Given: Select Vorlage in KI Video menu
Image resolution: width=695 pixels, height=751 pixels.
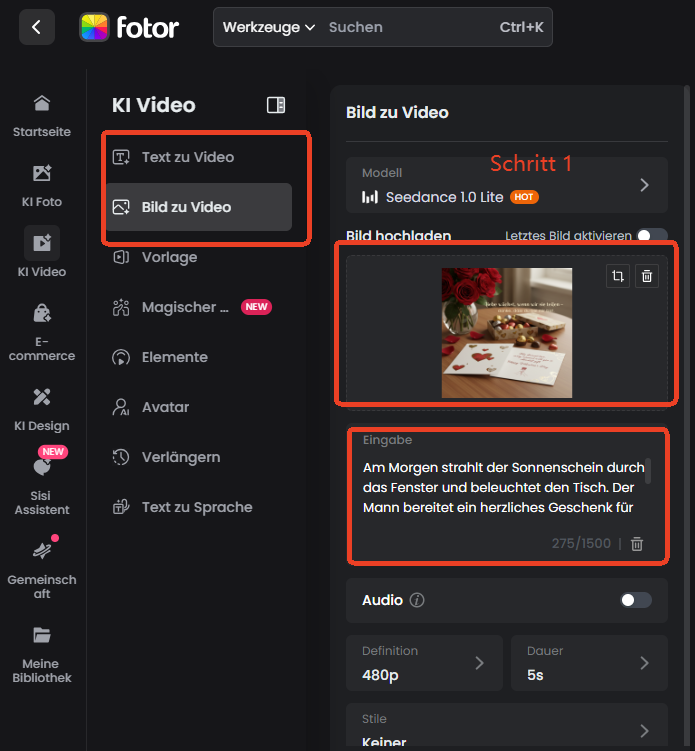Looking at the screenshot, I should (x=169, y=257).
